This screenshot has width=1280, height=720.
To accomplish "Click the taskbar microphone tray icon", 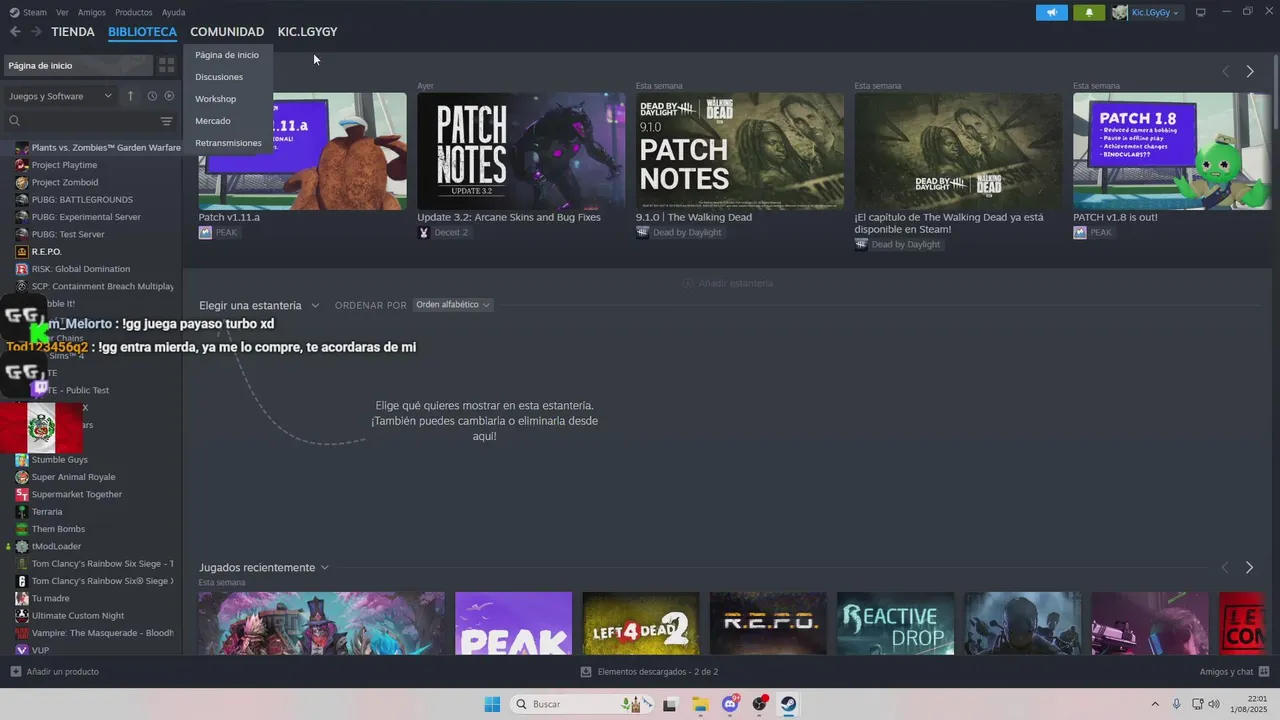I will point(1176,704).
